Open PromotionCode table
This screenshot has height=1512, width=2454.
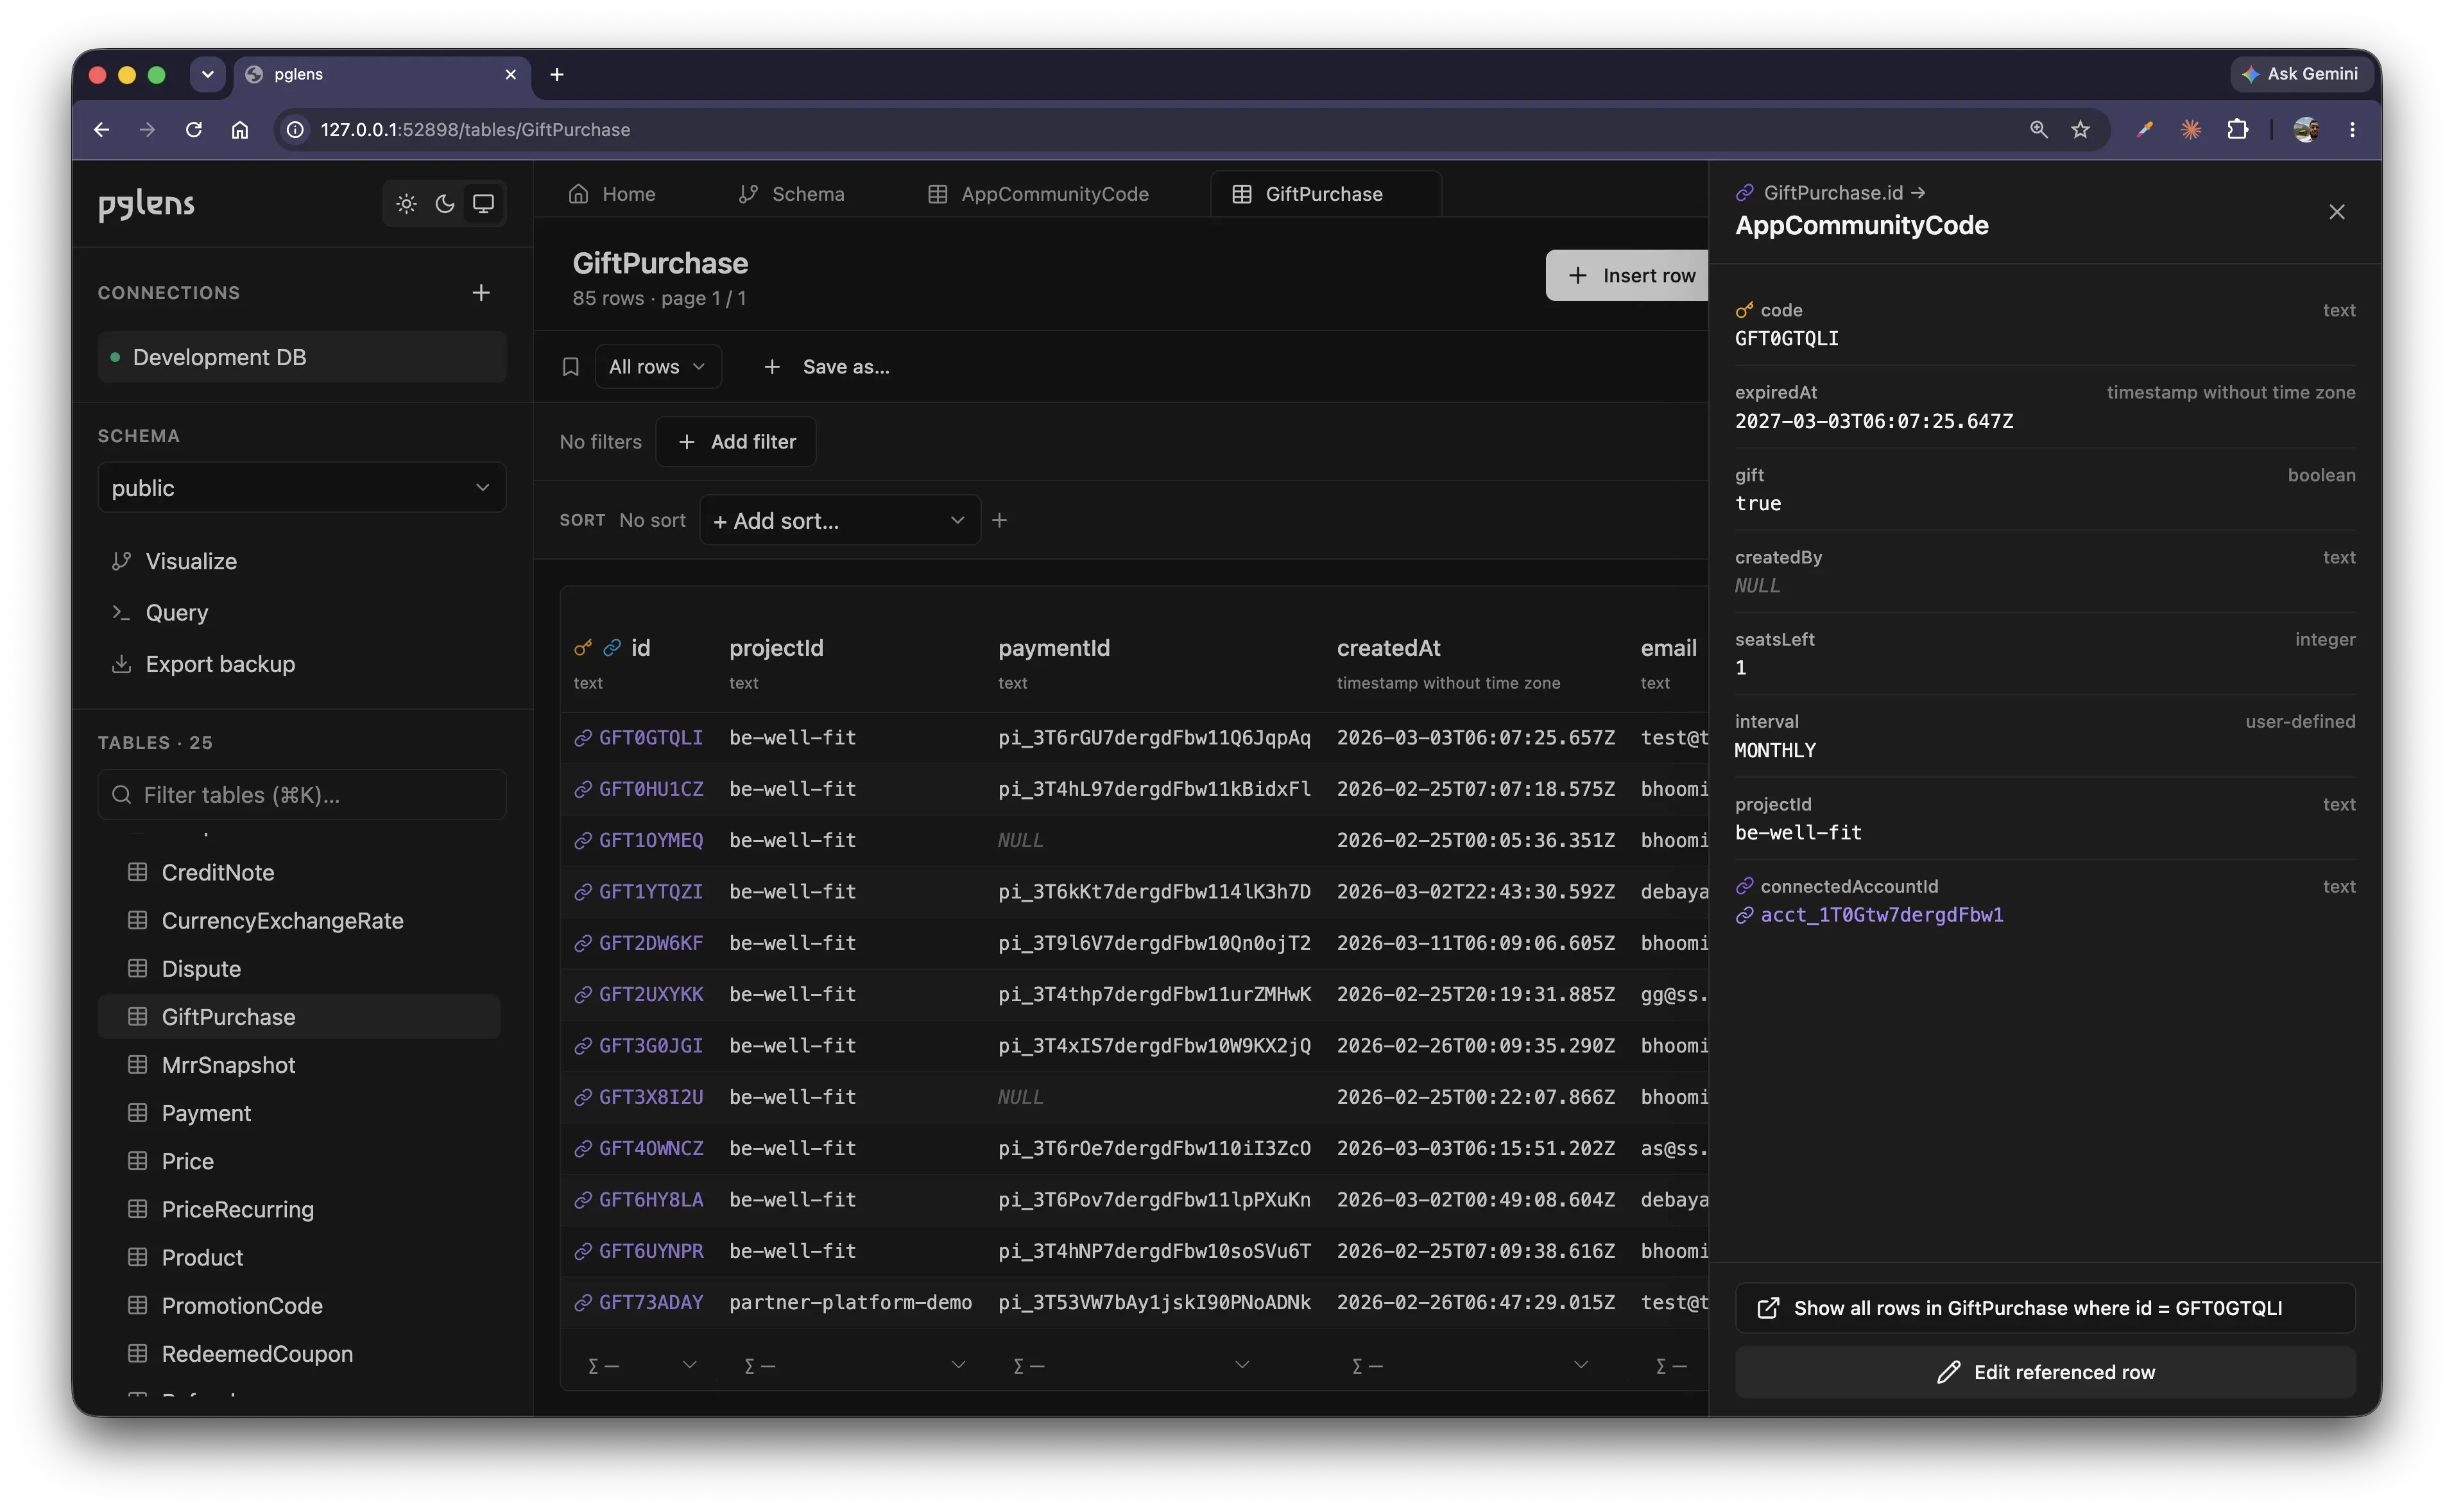coord(299,1306)
